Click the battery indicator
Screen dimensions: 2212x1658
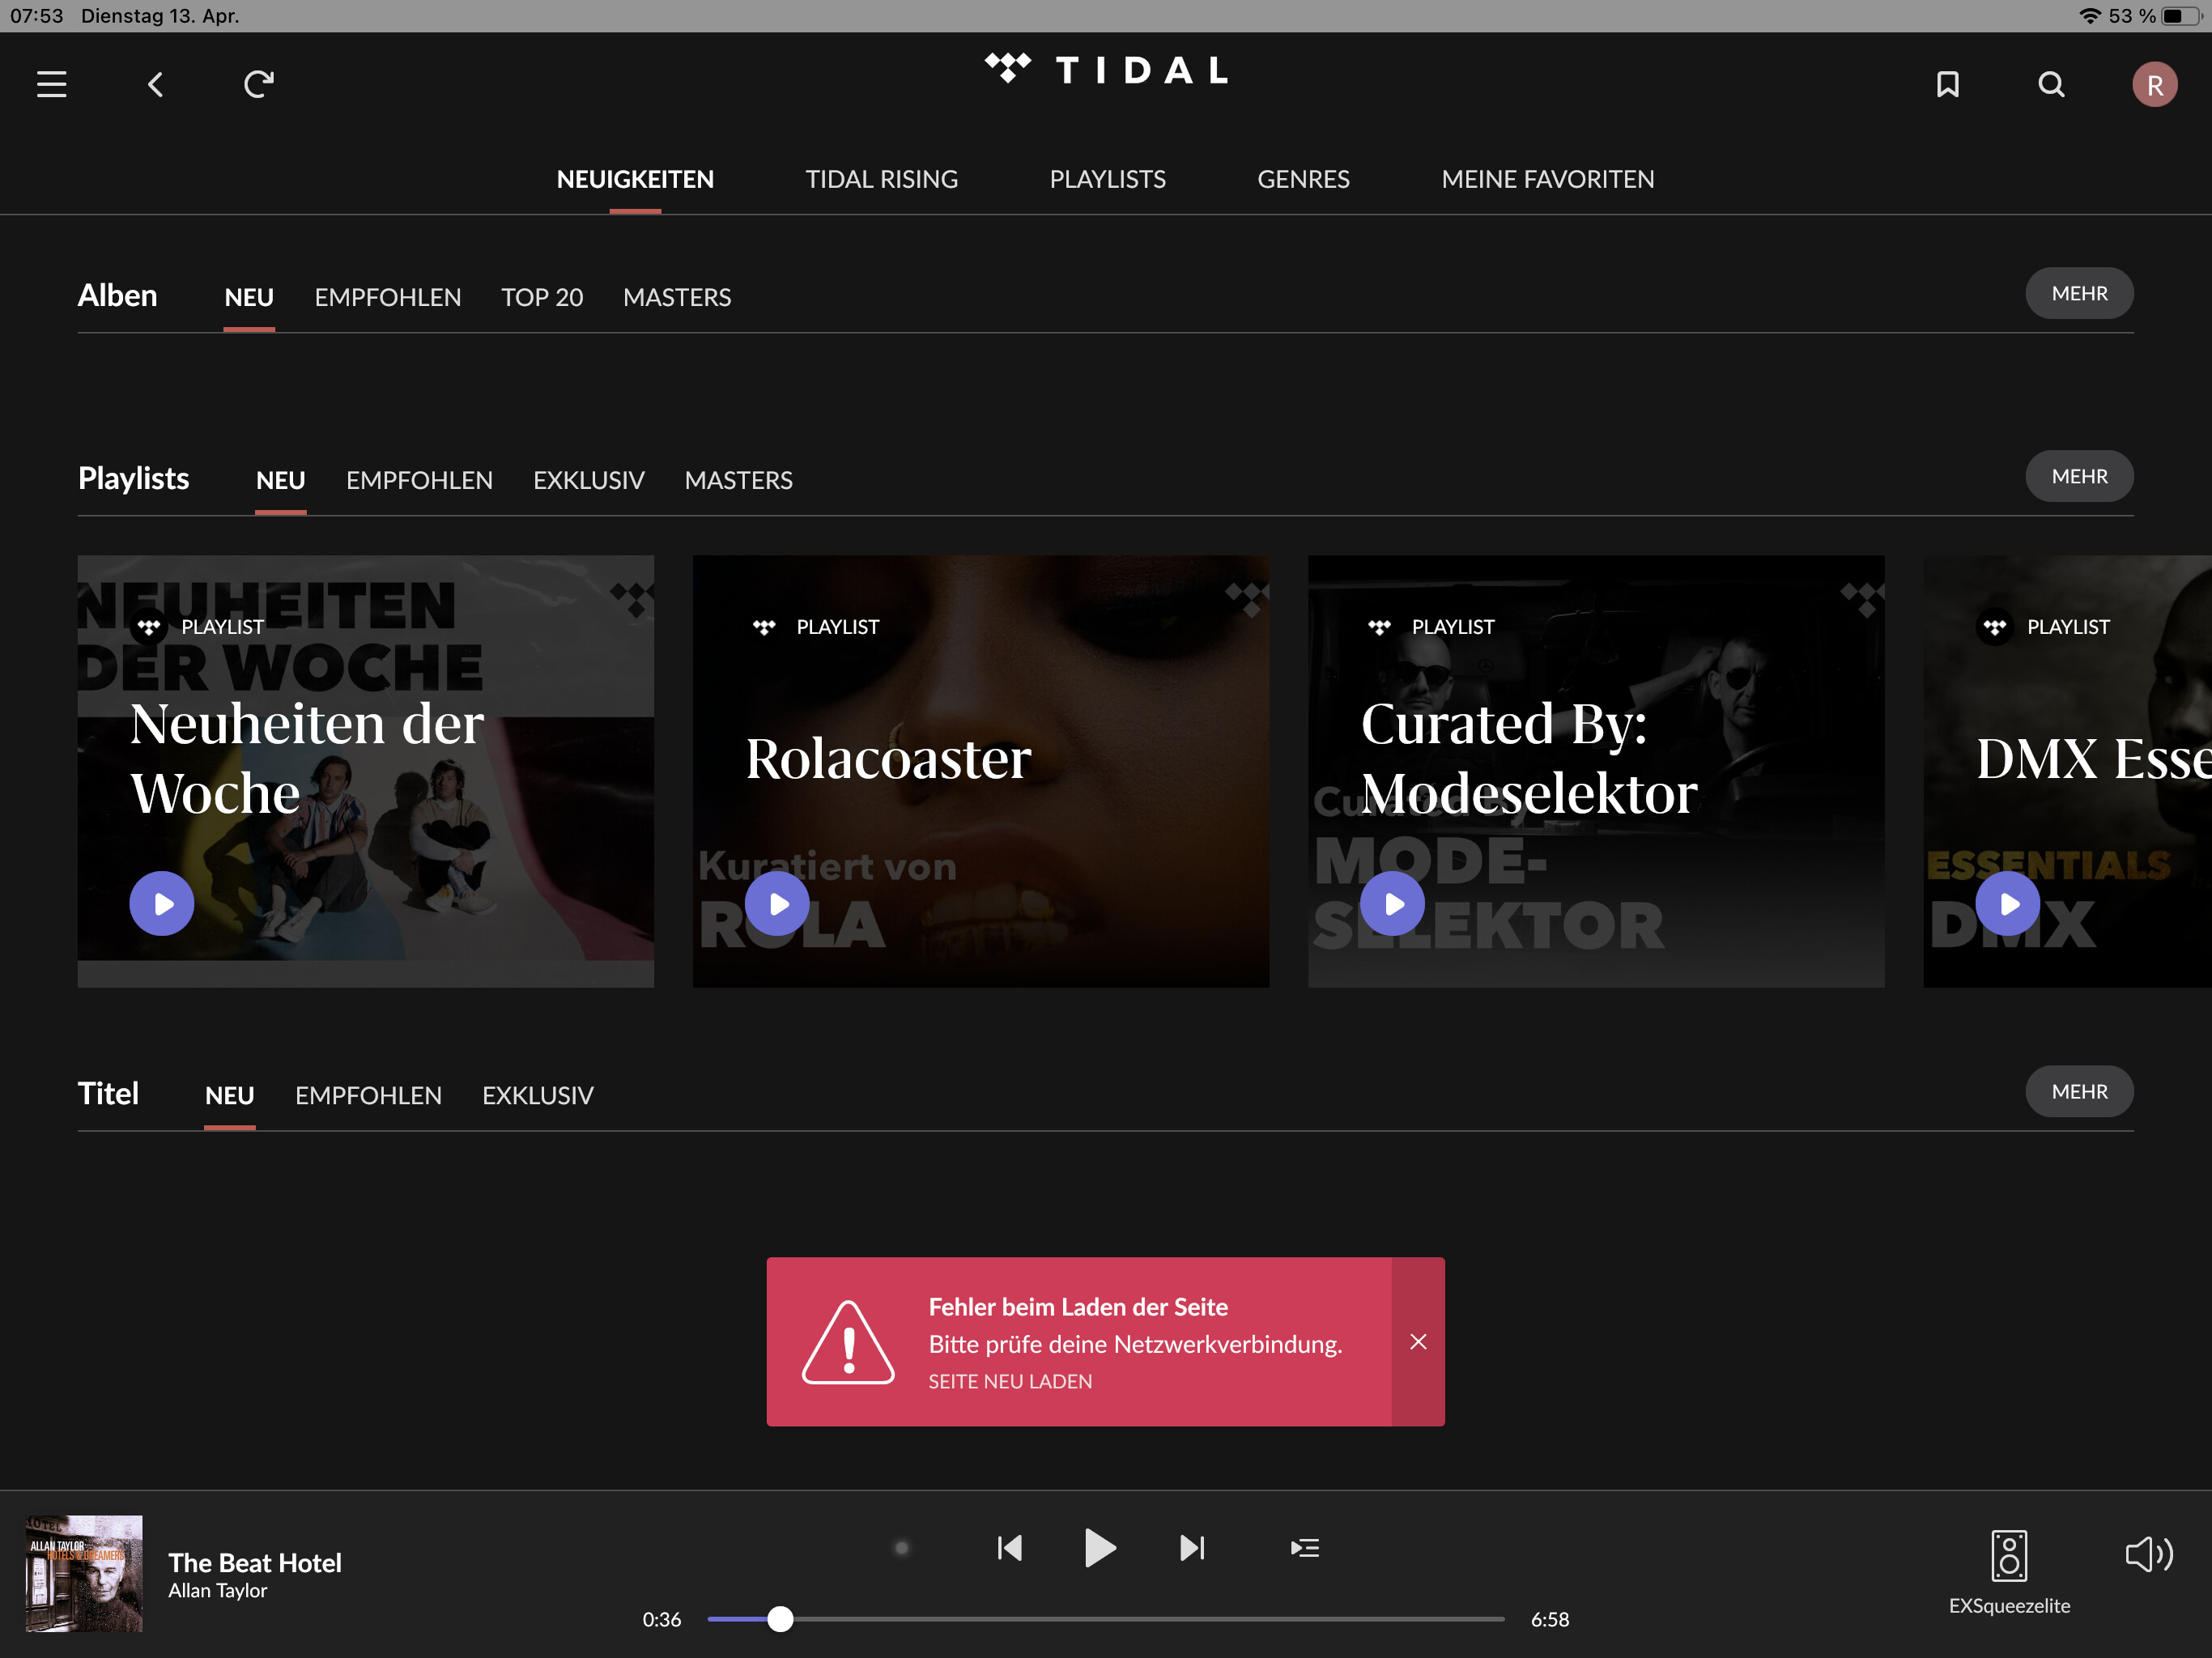pos(2181,16)
